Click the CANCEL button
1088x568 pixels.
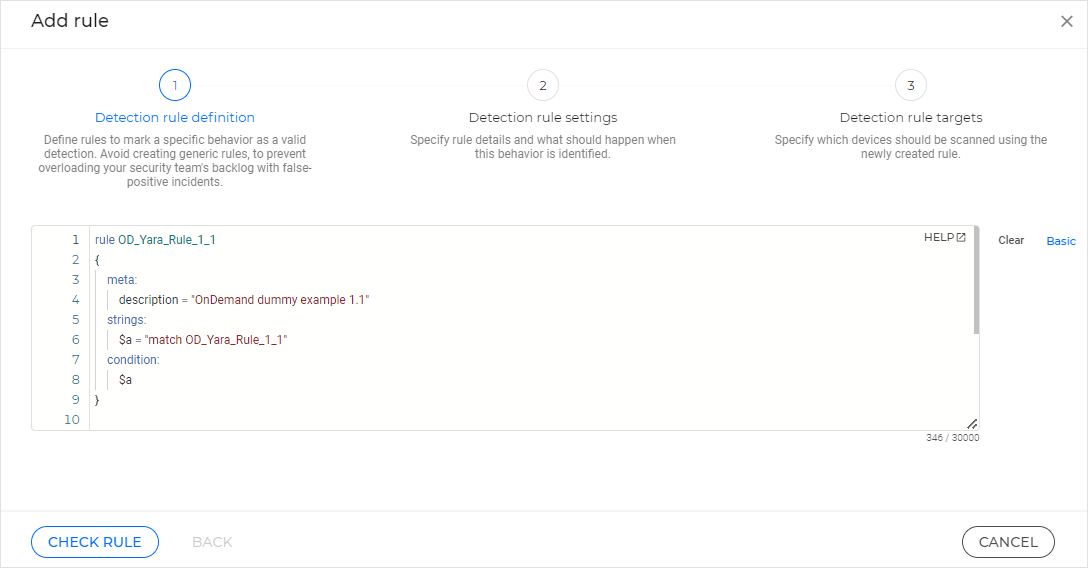pos(1008,542)
